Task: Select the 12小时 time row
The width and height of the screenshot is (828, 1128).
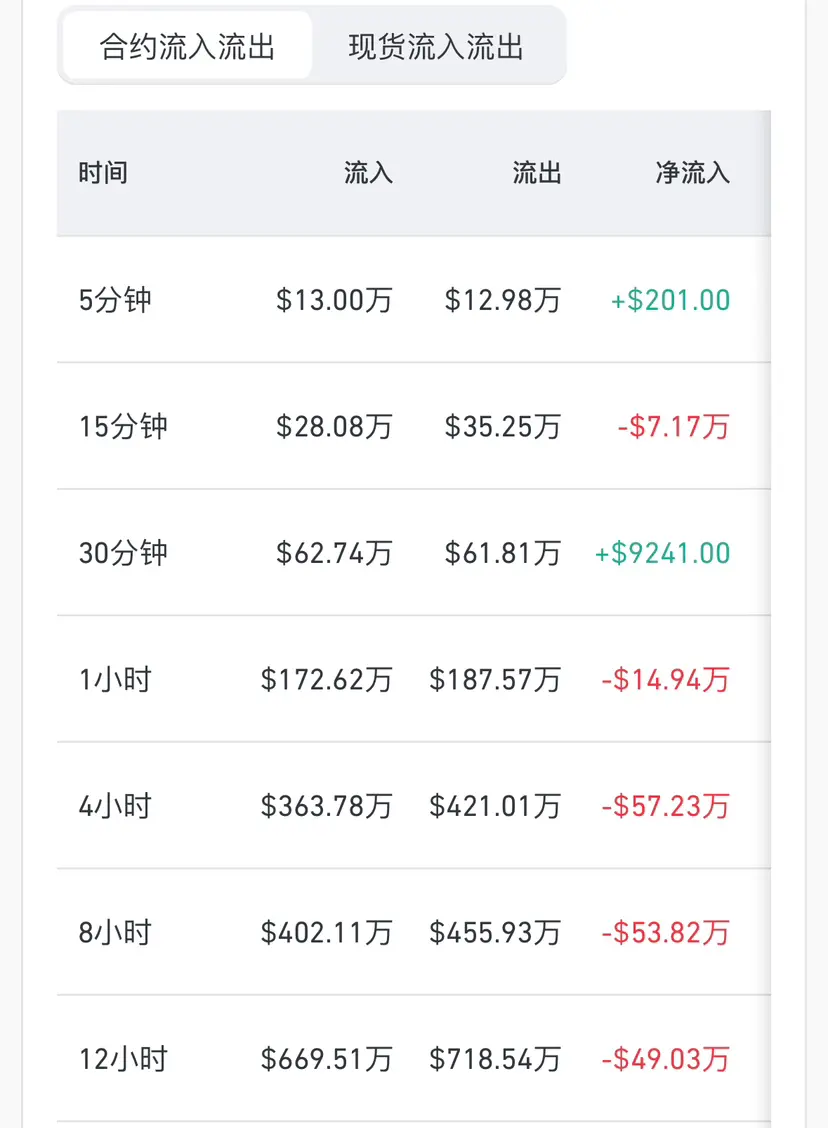Action: [123, 1059]
